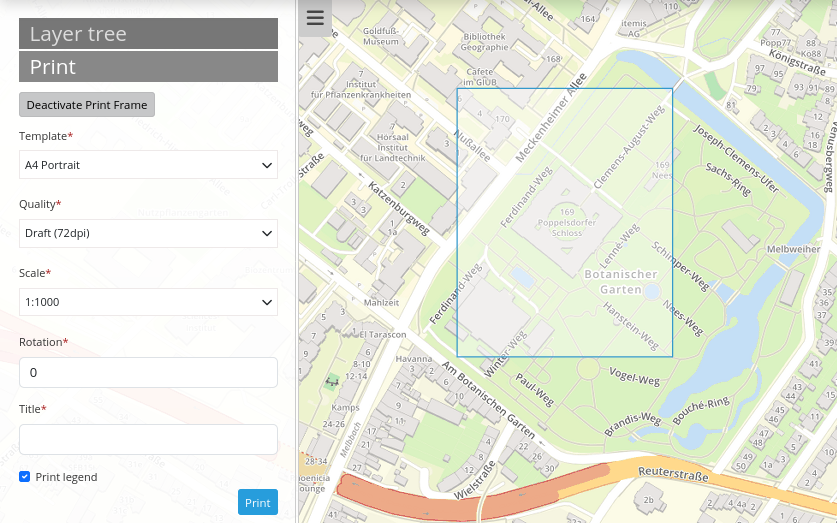Toggle the Print legend checkbox
This screenshot has height=523, width=837.
click(25, 477)
